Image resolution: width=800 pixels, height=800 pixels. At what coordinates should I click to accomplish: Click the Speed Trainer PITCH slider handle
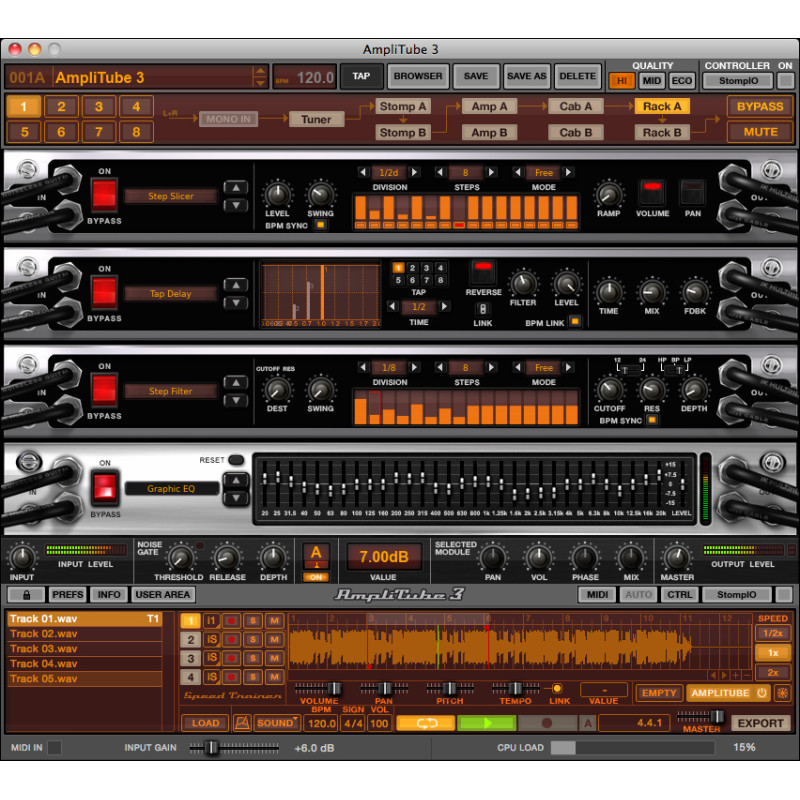point(449,688)
